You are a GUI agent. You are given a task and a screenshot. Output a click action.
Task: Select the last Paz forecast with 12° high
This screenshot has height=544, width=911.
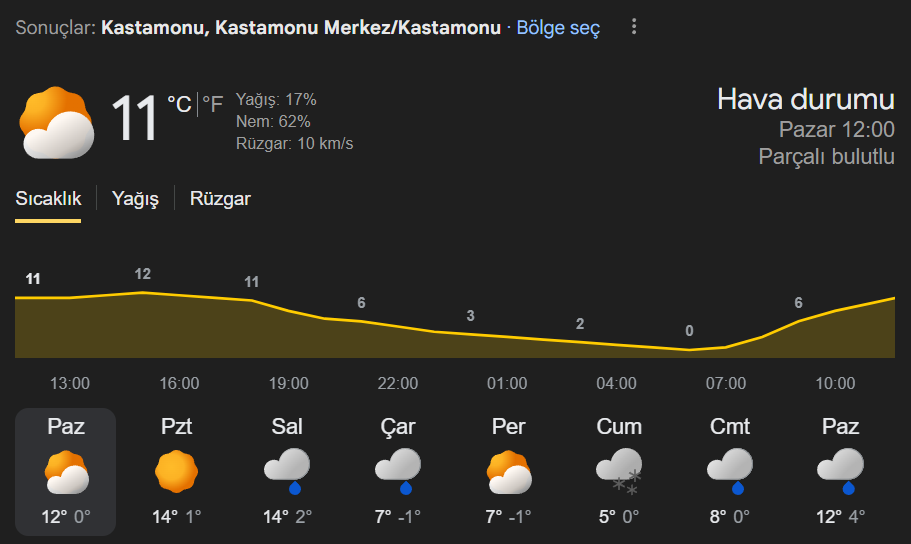(x=840, y=472)
